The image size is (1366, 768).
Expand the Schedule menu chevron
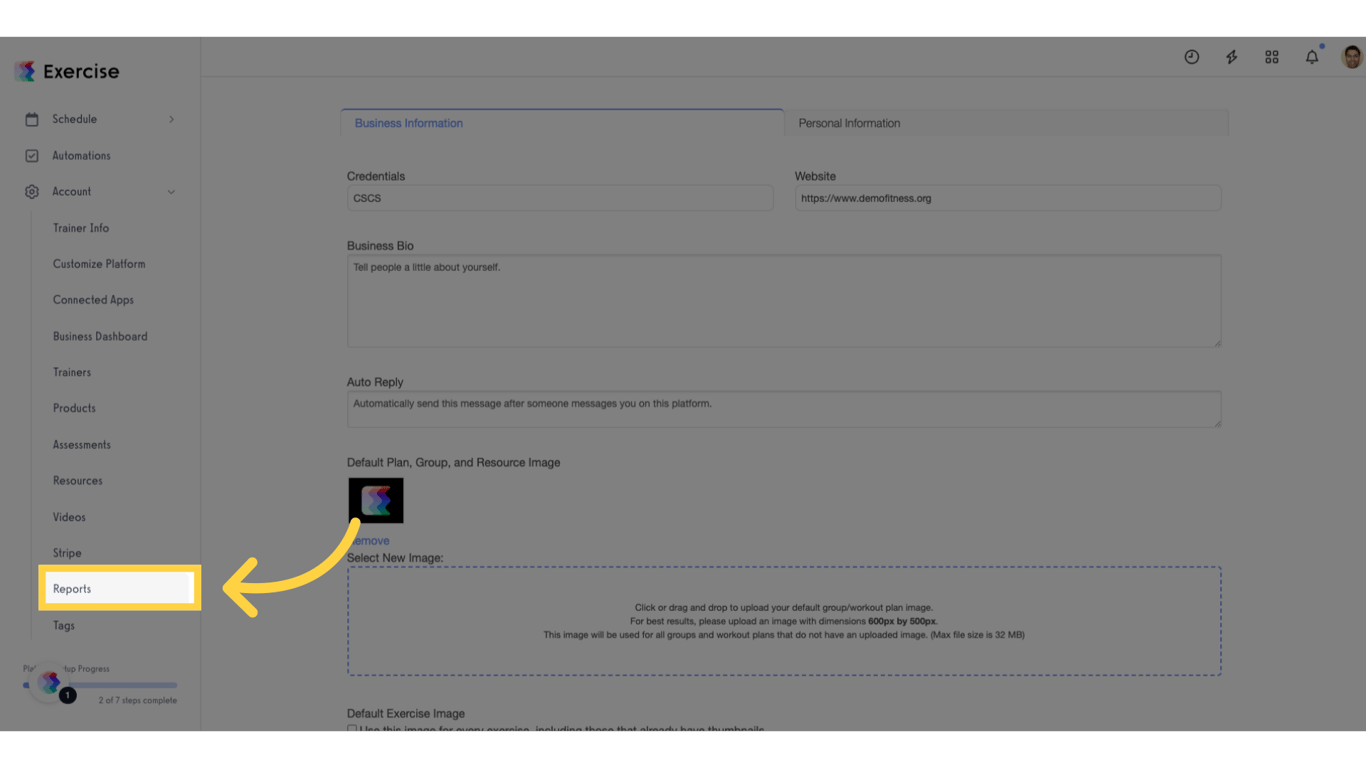(x=171, y=119)
